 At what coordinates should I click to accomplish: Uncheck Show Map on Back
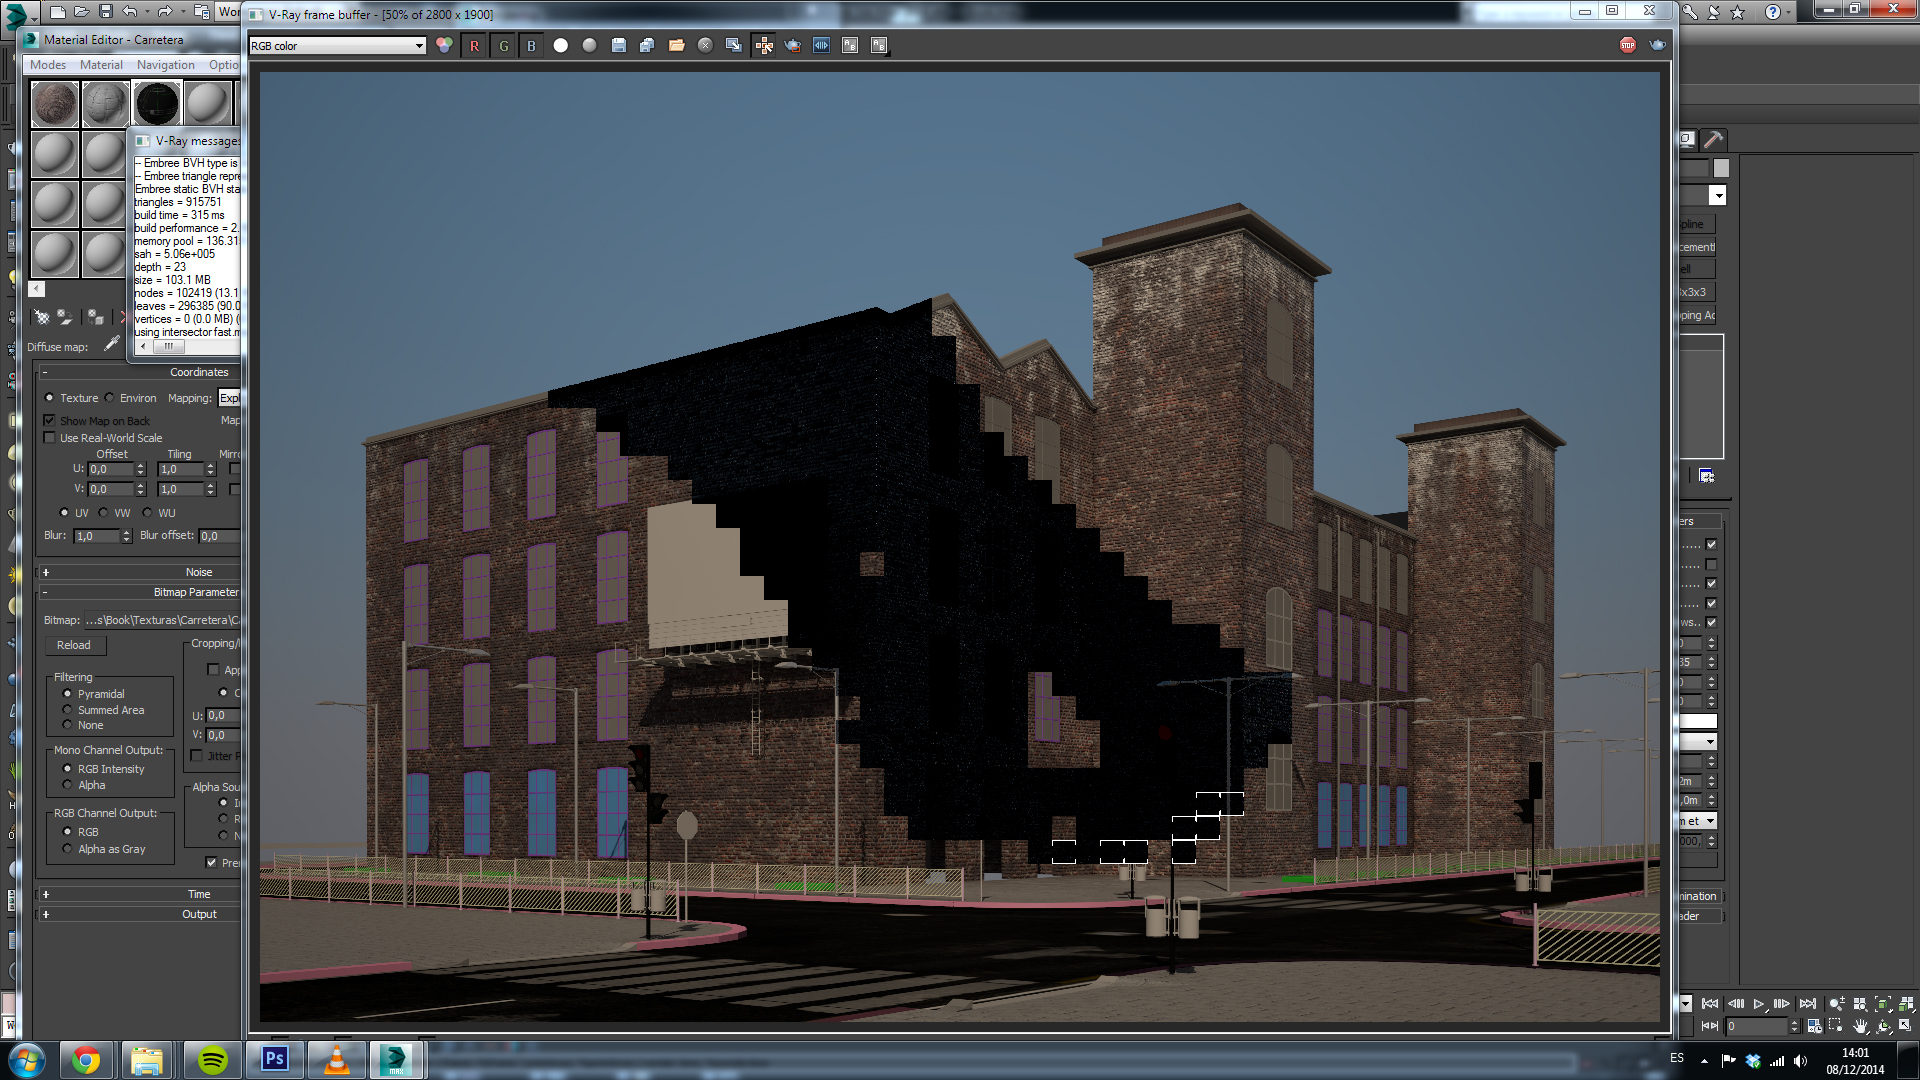point(50,421)
